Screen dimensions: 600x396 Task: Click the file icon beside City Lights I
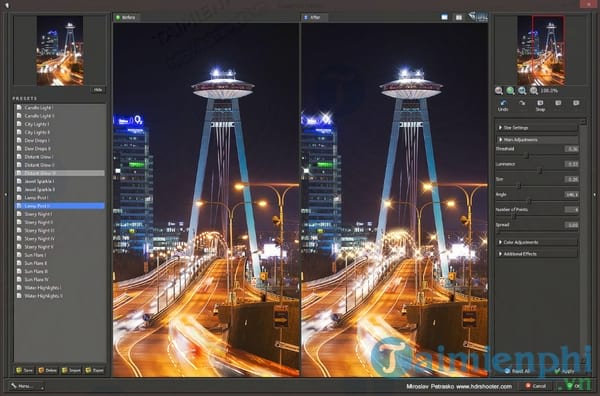19,124
